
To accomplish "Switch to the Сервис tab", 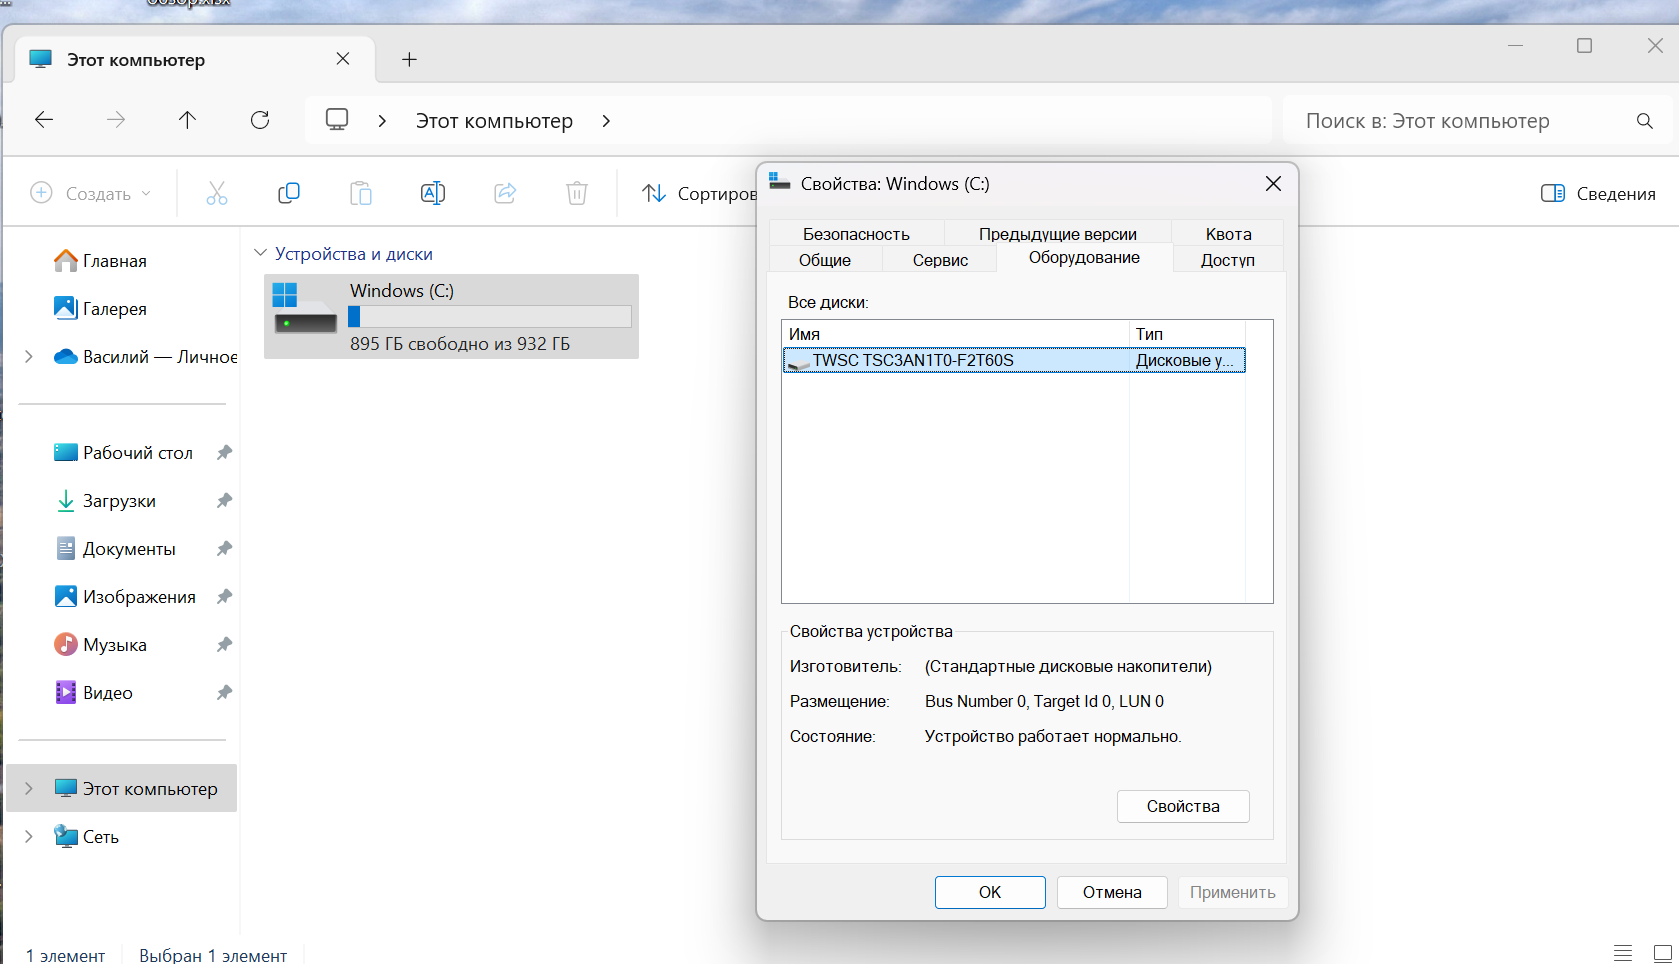I will [940, 260].
